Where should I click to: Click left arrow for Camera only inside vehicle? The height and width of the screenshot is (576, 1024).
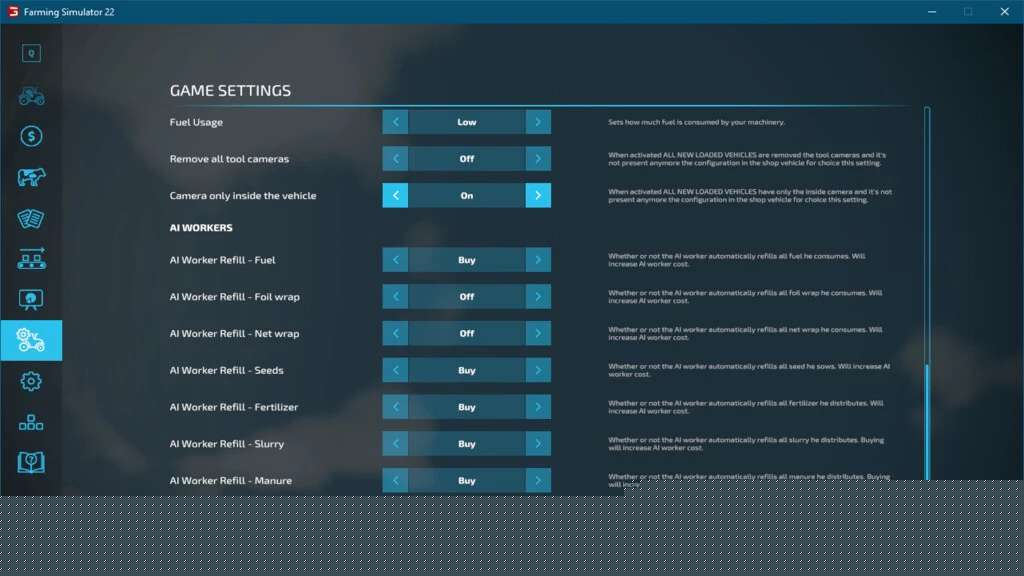point(395,195)
